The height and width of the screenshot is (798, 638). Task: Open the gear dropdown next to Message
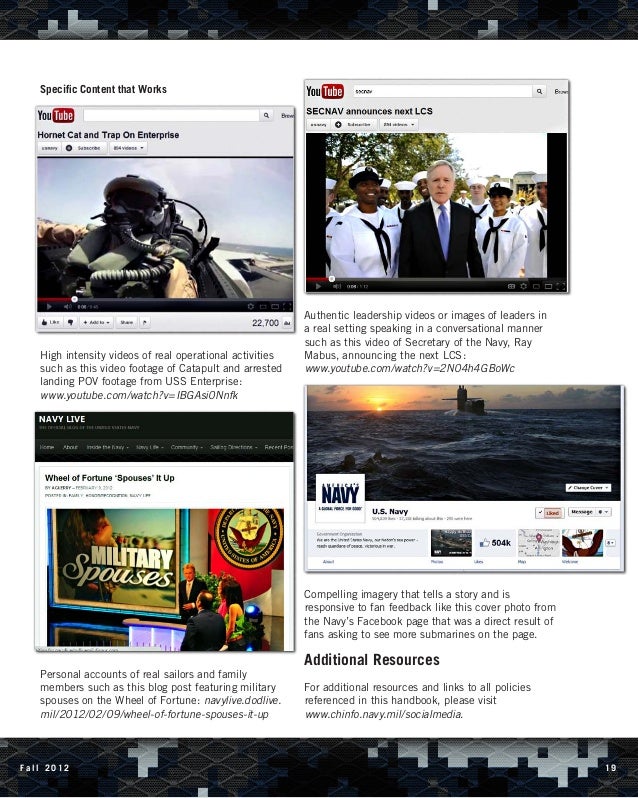(x=603, y=512)
